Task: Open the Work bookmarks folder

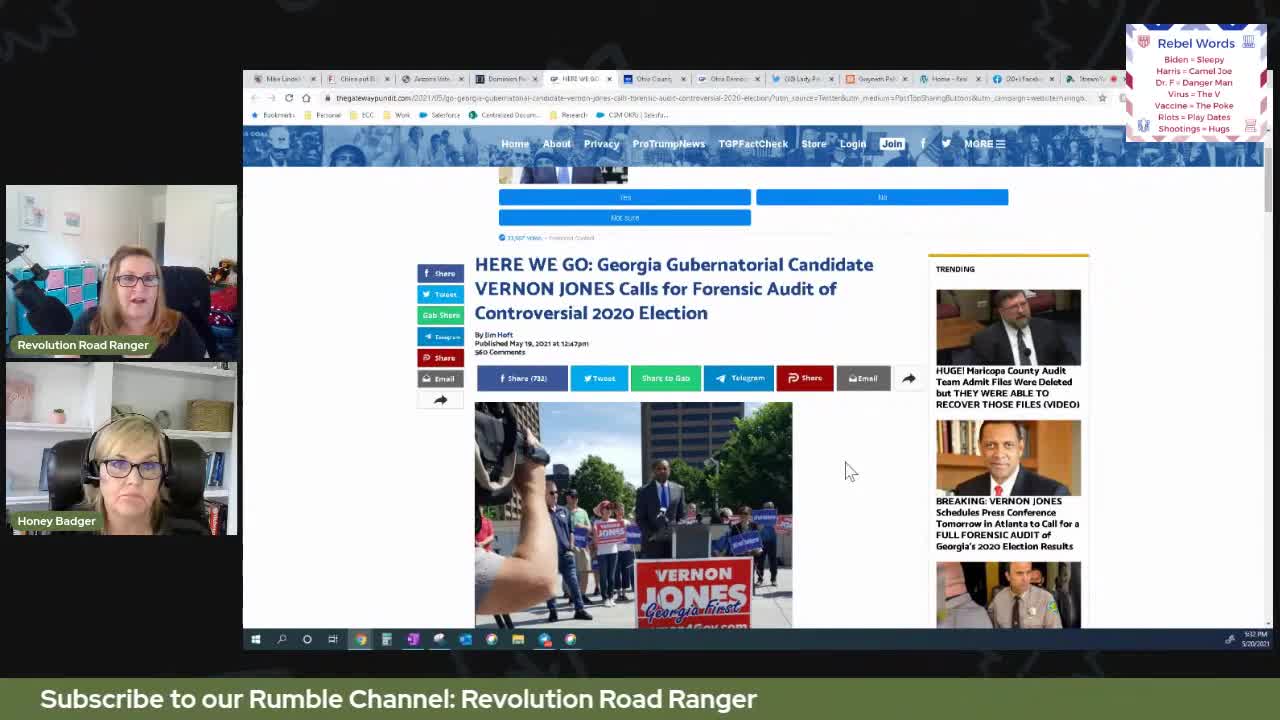Action: 398,115
